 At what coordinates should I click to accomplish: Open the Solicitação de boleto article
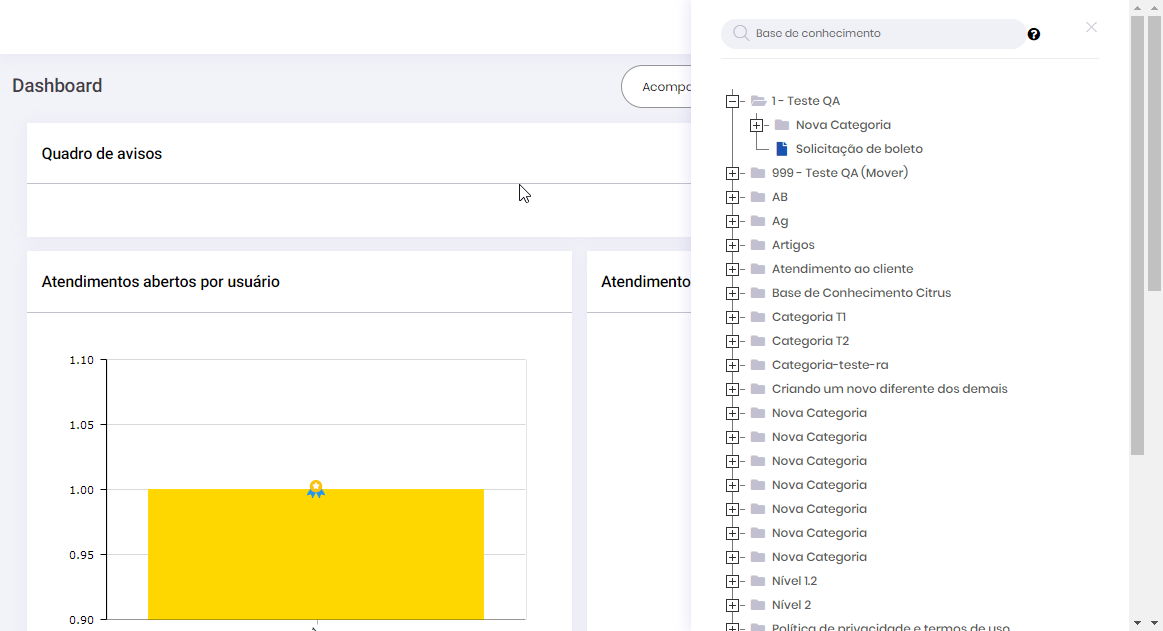(859, 149)
